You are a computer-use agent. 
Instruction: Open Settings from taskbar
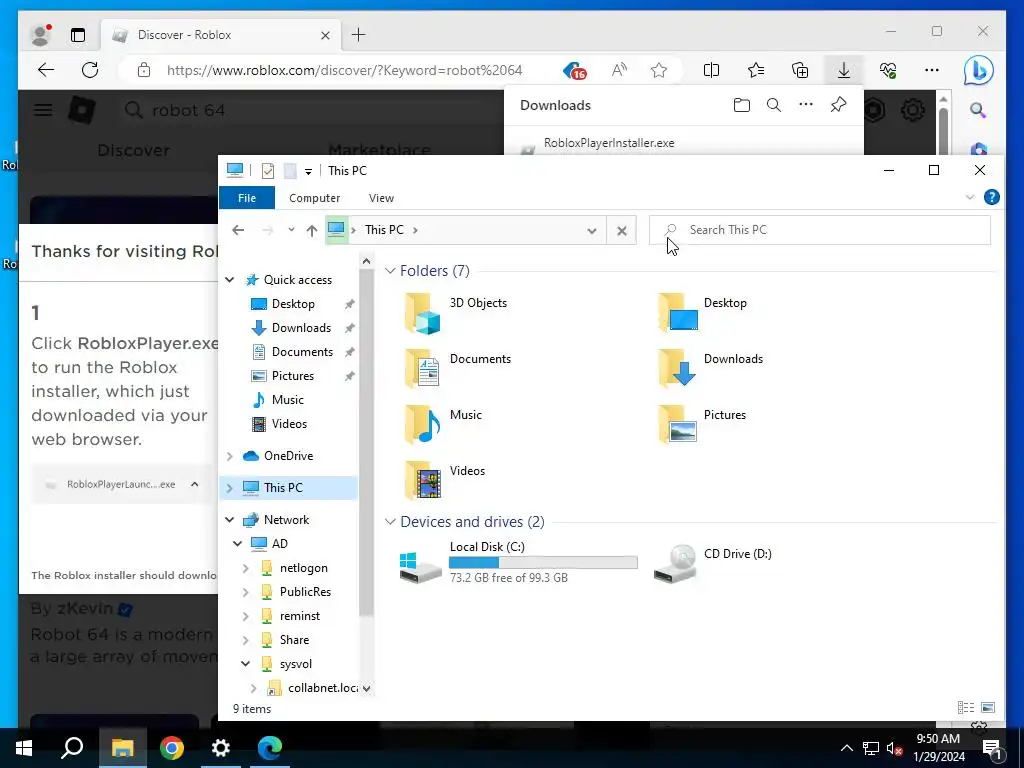(x=221, y=748)
